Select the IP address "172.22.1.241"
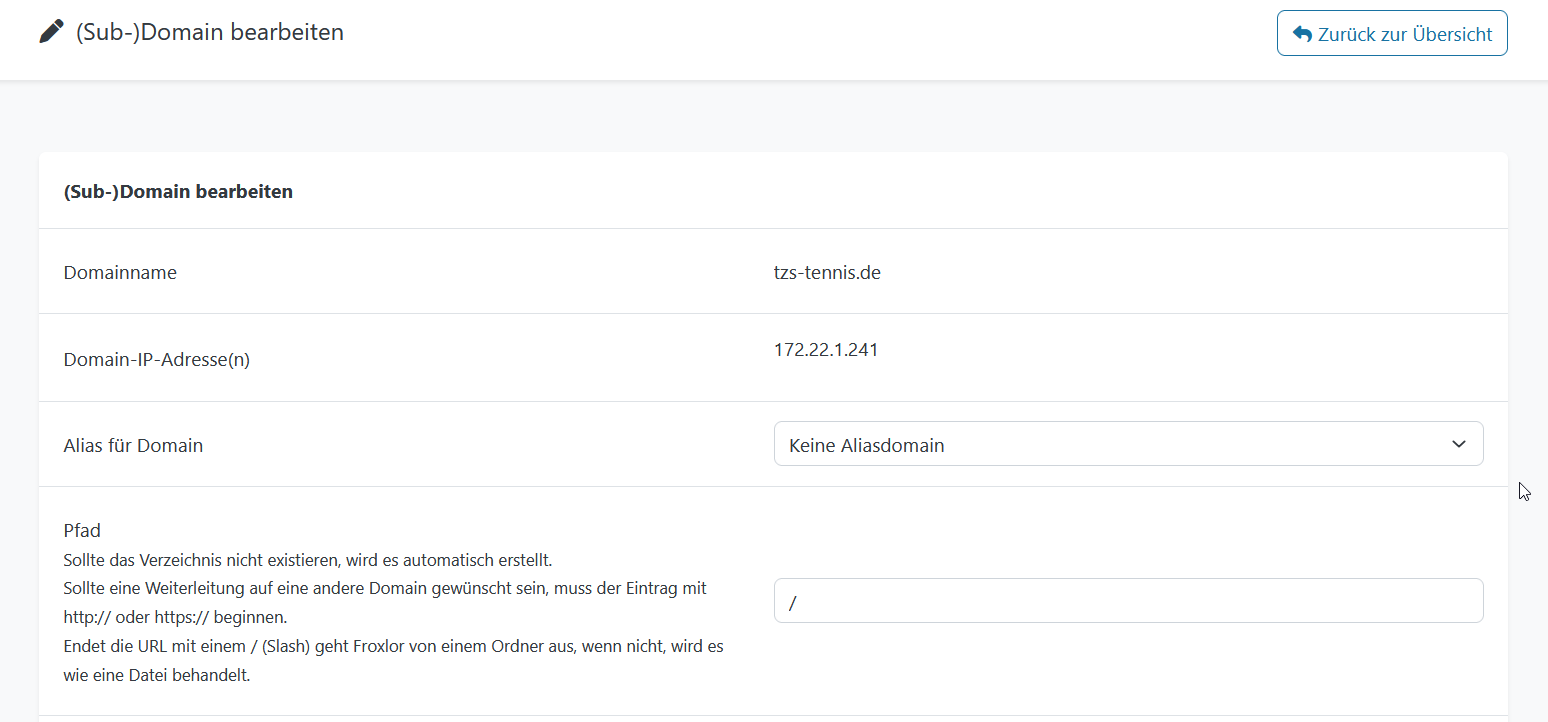1548x722 pixels. [826, 350]
